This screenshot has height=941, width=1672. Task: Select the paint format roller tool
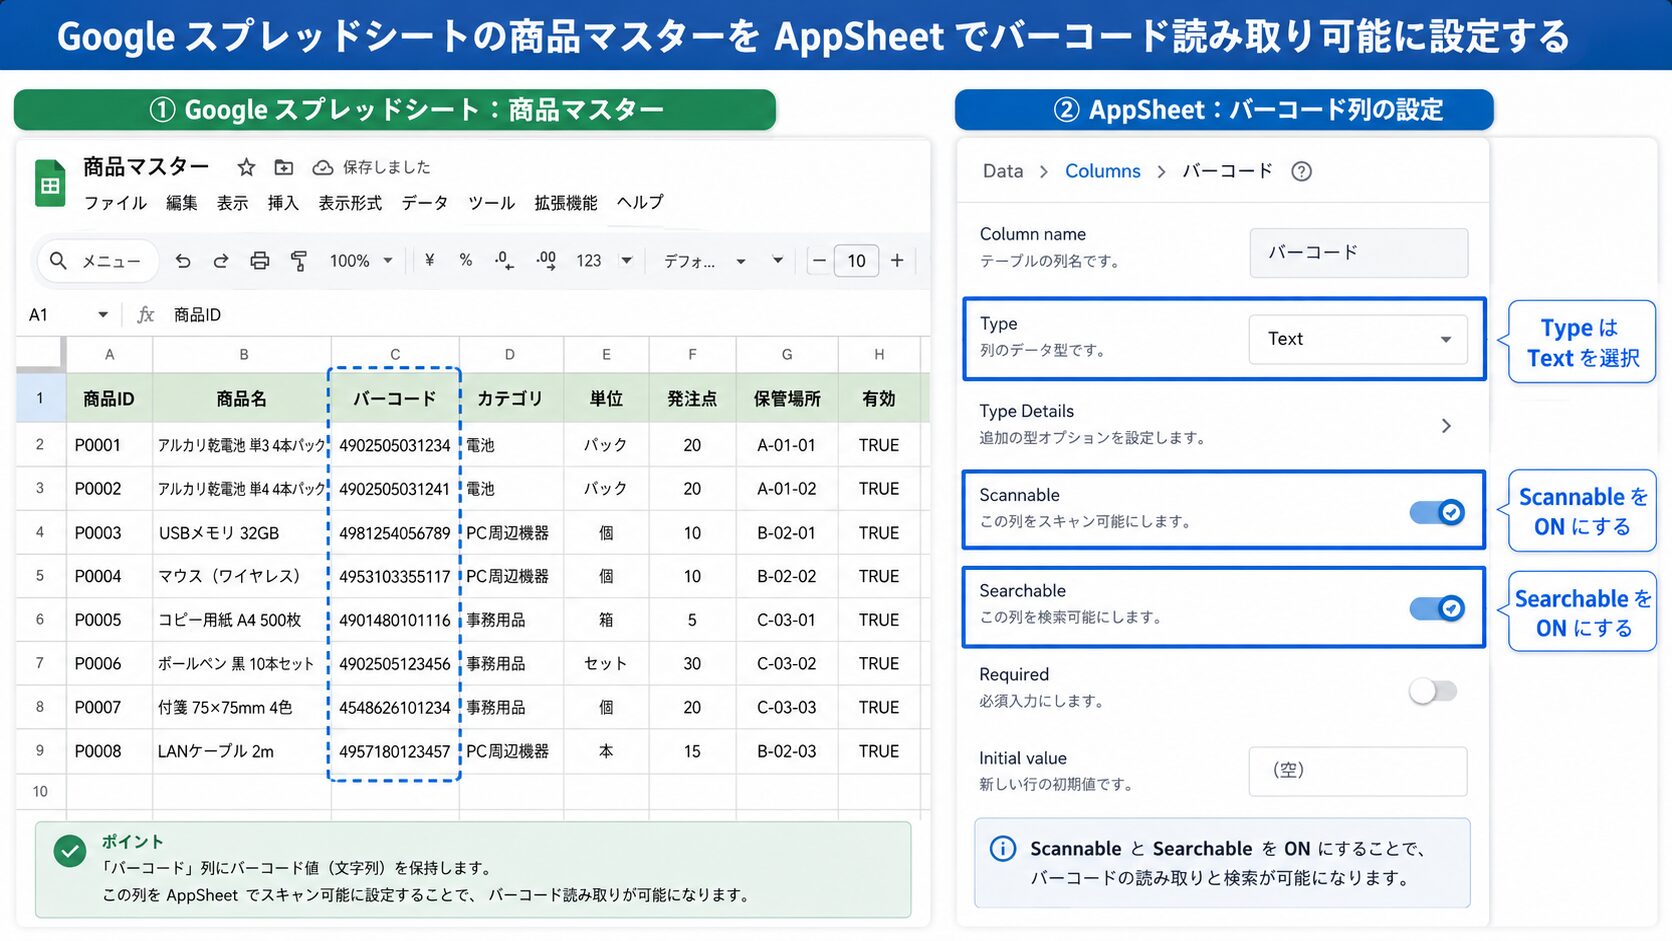click(x=298, y=261)
